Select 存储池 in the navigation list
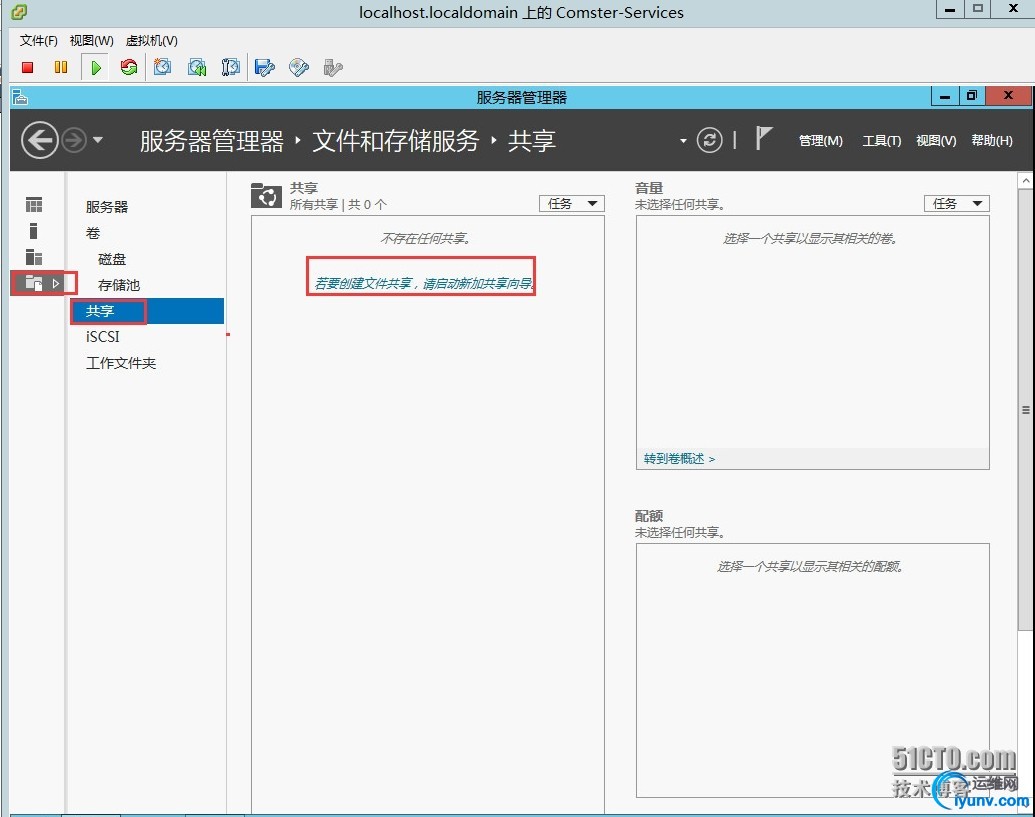Screen dimensions: 1035x817 click(x=119, y=285)
